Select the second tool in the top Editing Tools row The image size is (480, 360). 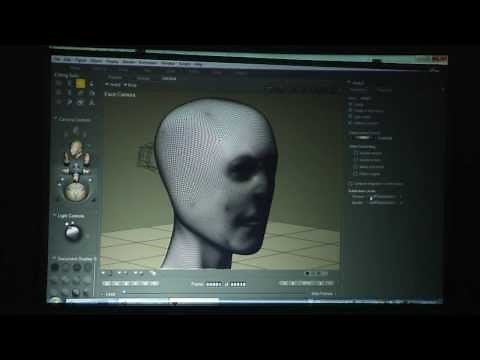[69, 83]
